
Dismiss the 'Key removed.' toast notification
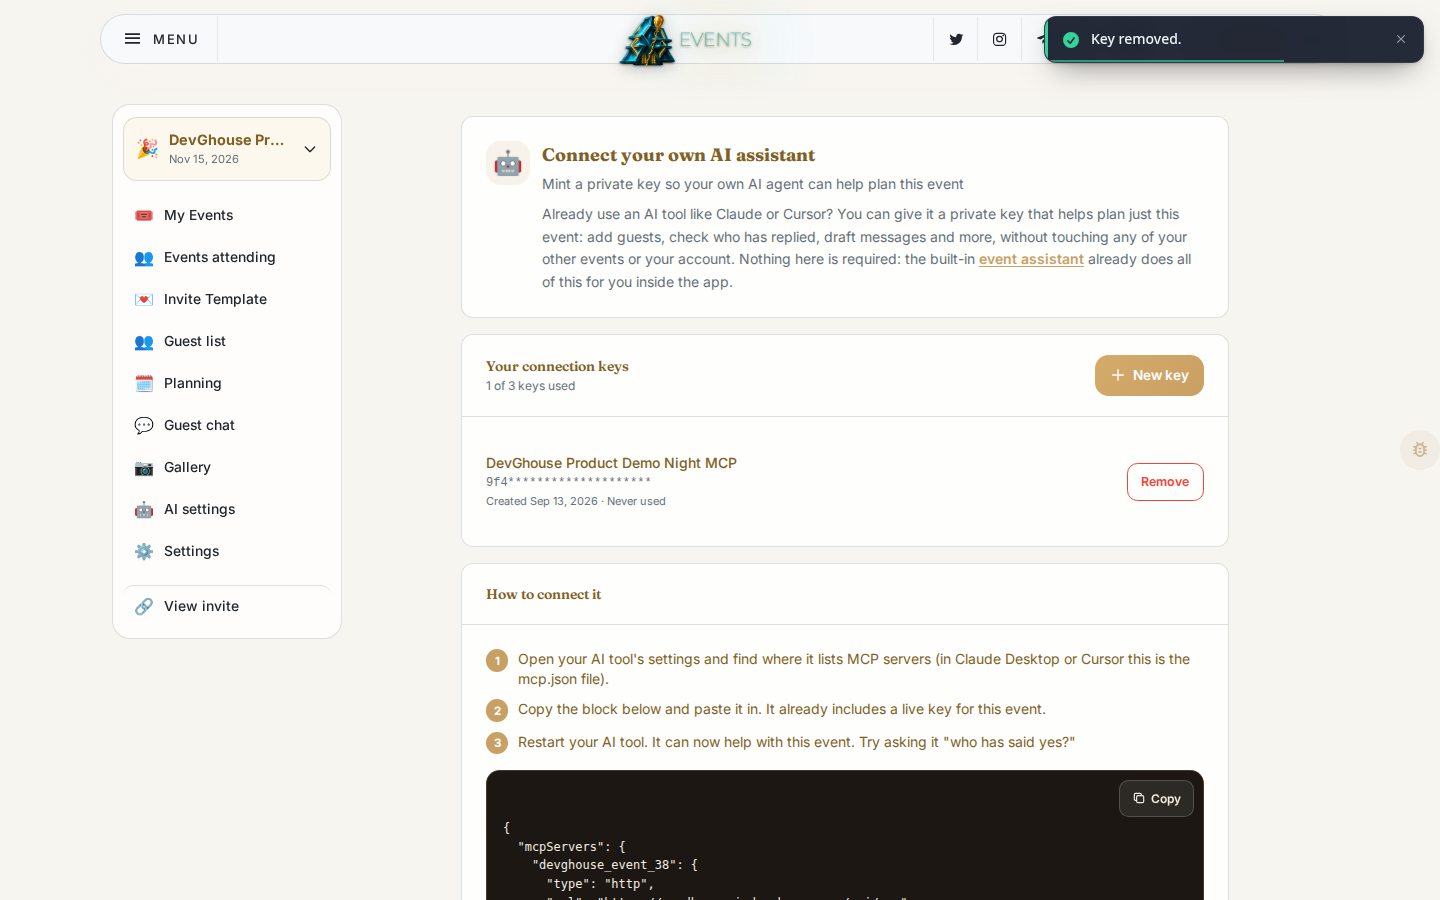coord(1401,39)
